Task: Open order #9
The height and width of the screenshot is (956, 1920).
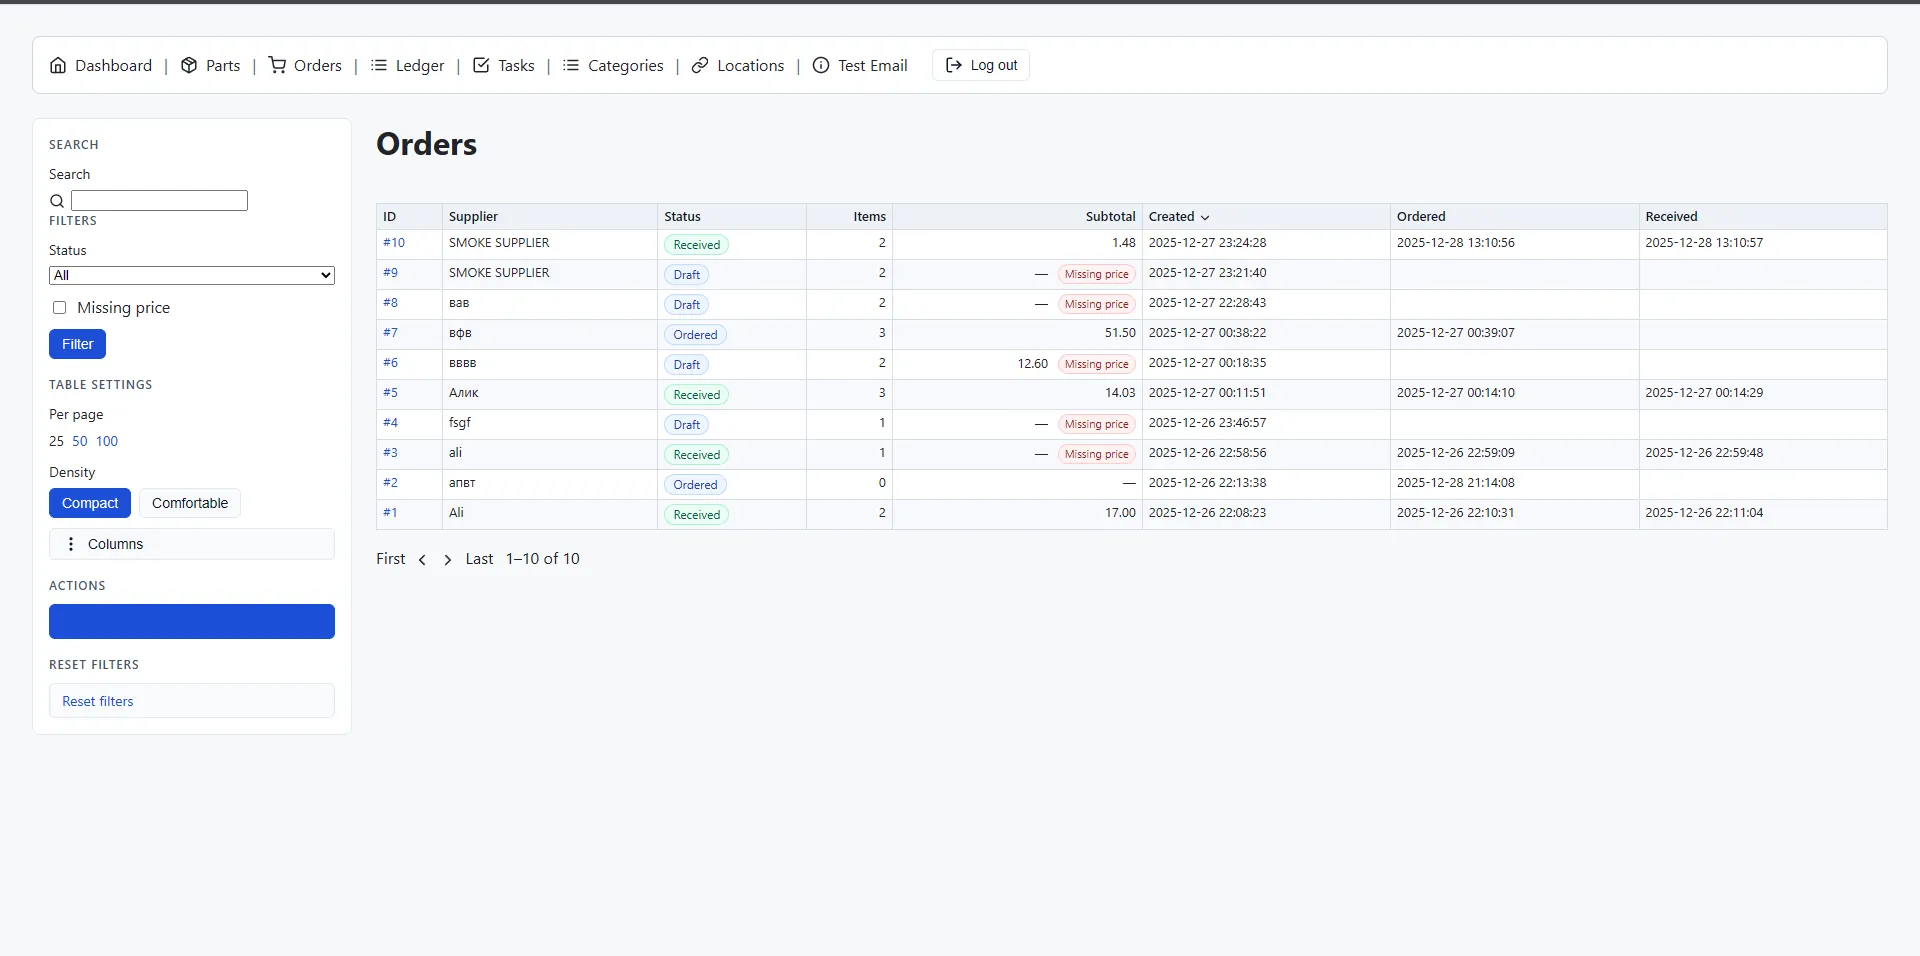Action: [390, 273]
